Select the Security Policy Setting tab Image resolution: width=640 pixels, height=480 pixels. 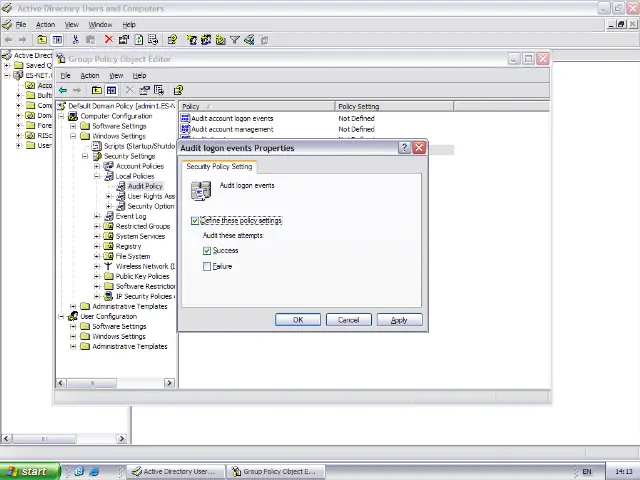219,167
